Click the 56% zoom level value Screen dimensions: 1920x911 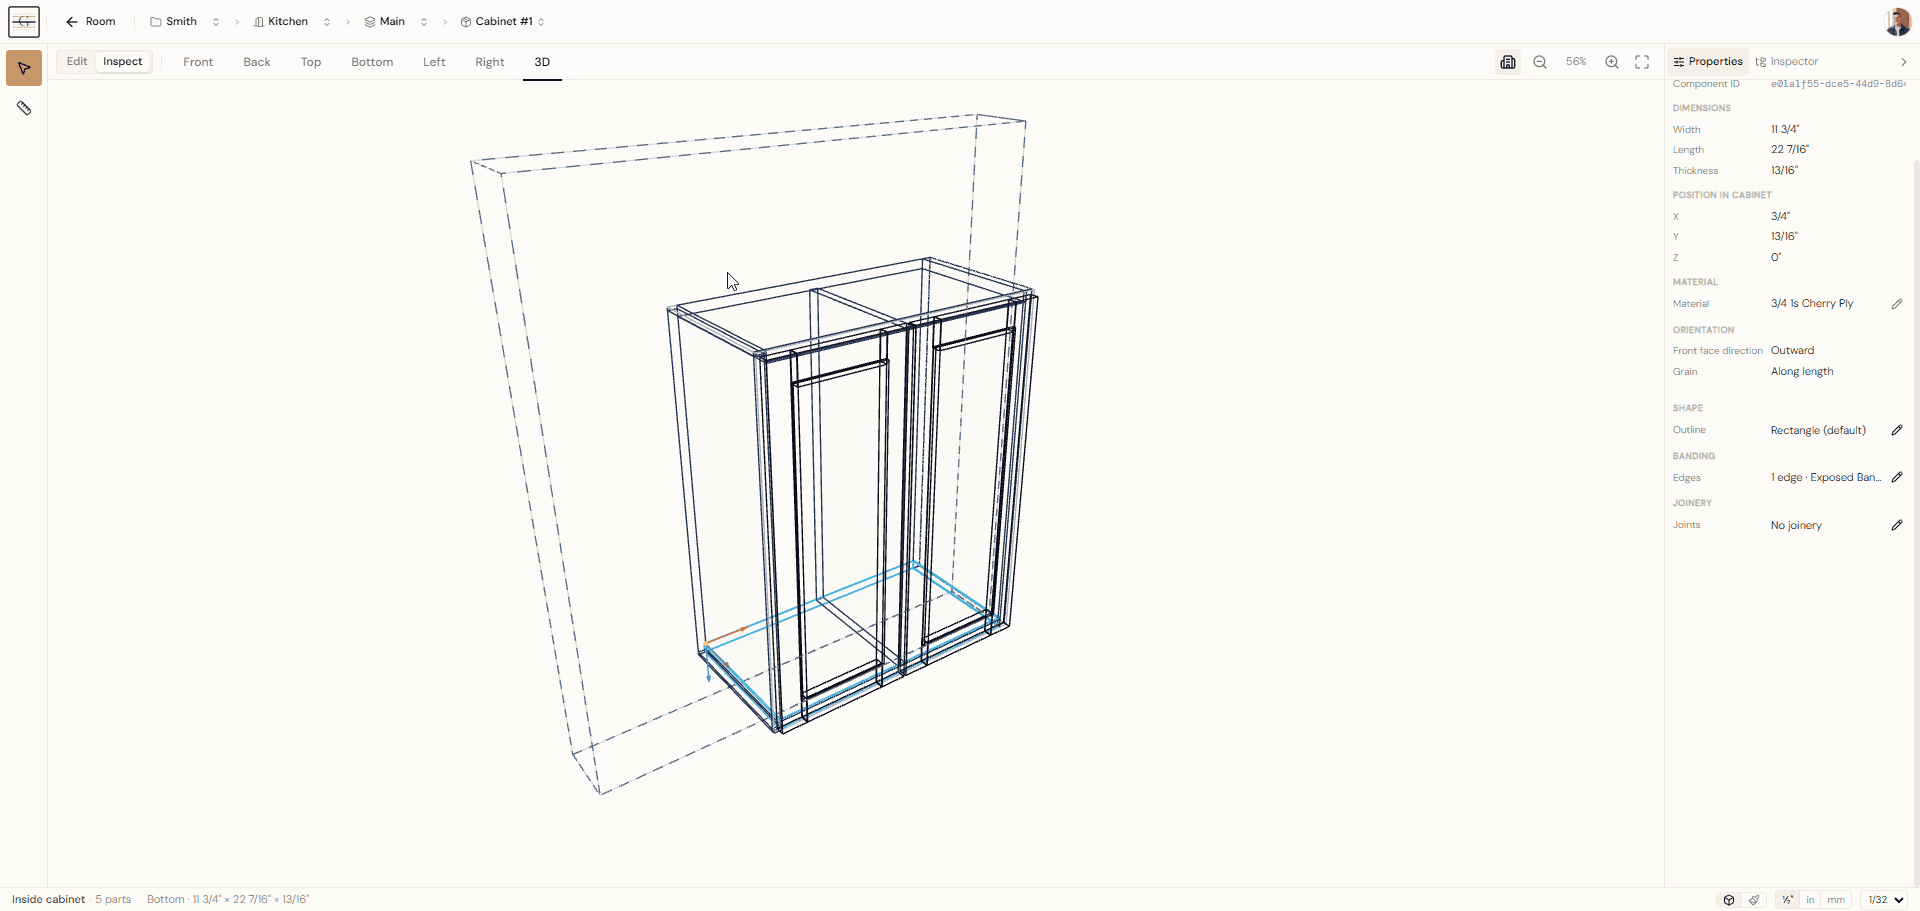coord(1576,62)
